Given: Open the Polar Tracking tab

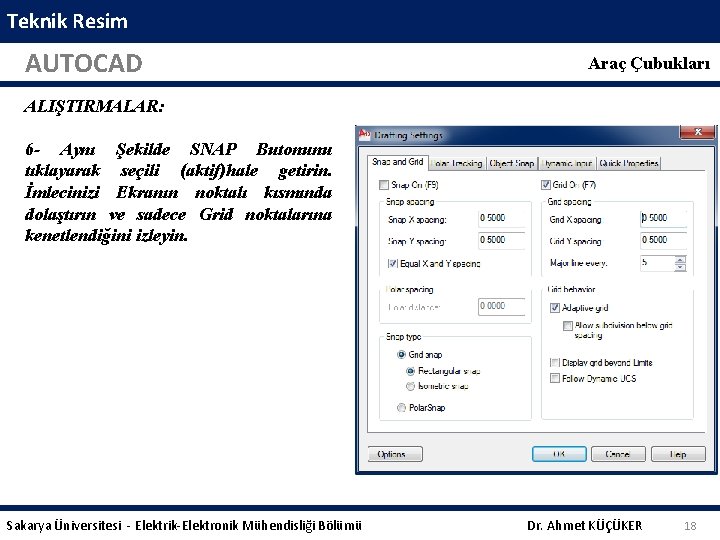Looking at the screenshot, I should (x=457, y=163).
